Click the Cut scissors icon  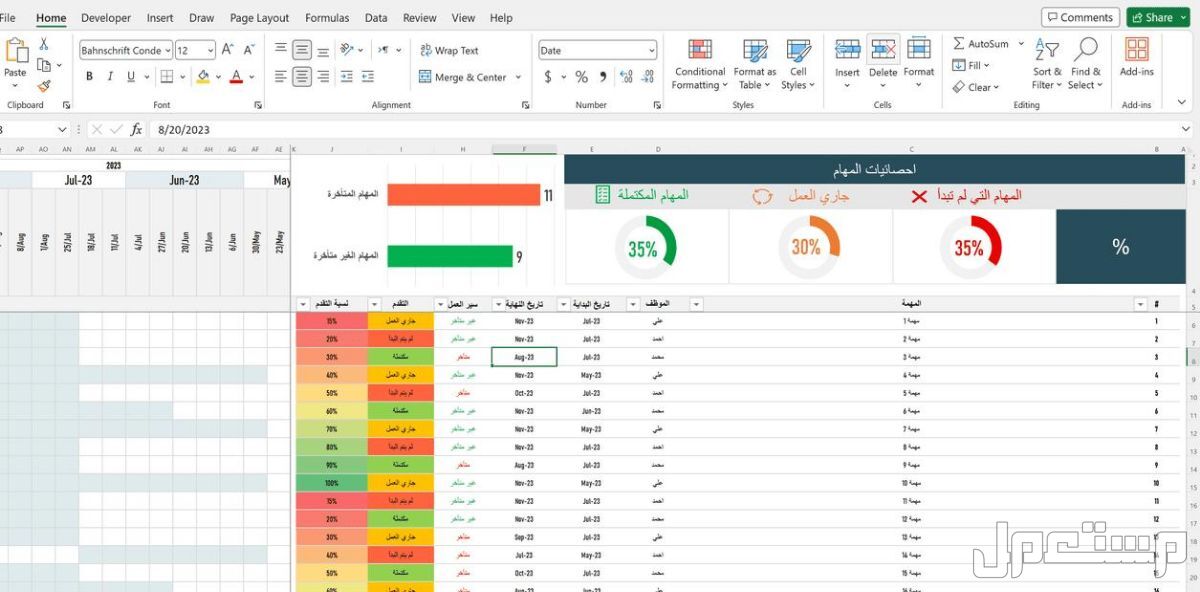click(x=44, y=44)
